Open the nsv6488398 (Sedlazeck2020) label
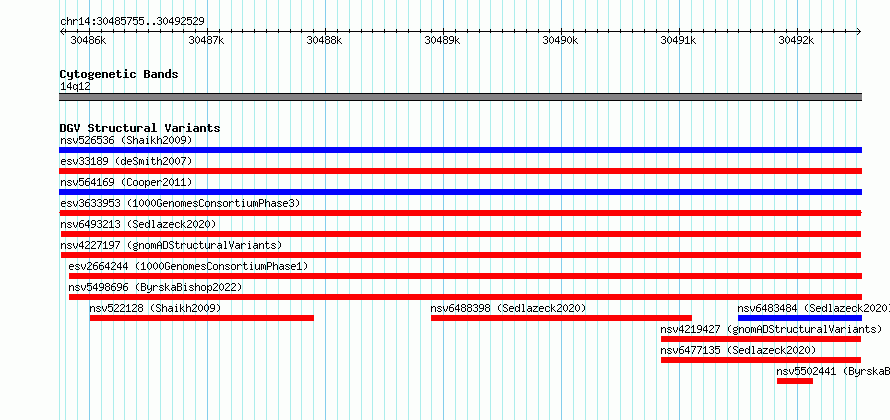Viewport: 890px width, 420px height. pos(508,308)
